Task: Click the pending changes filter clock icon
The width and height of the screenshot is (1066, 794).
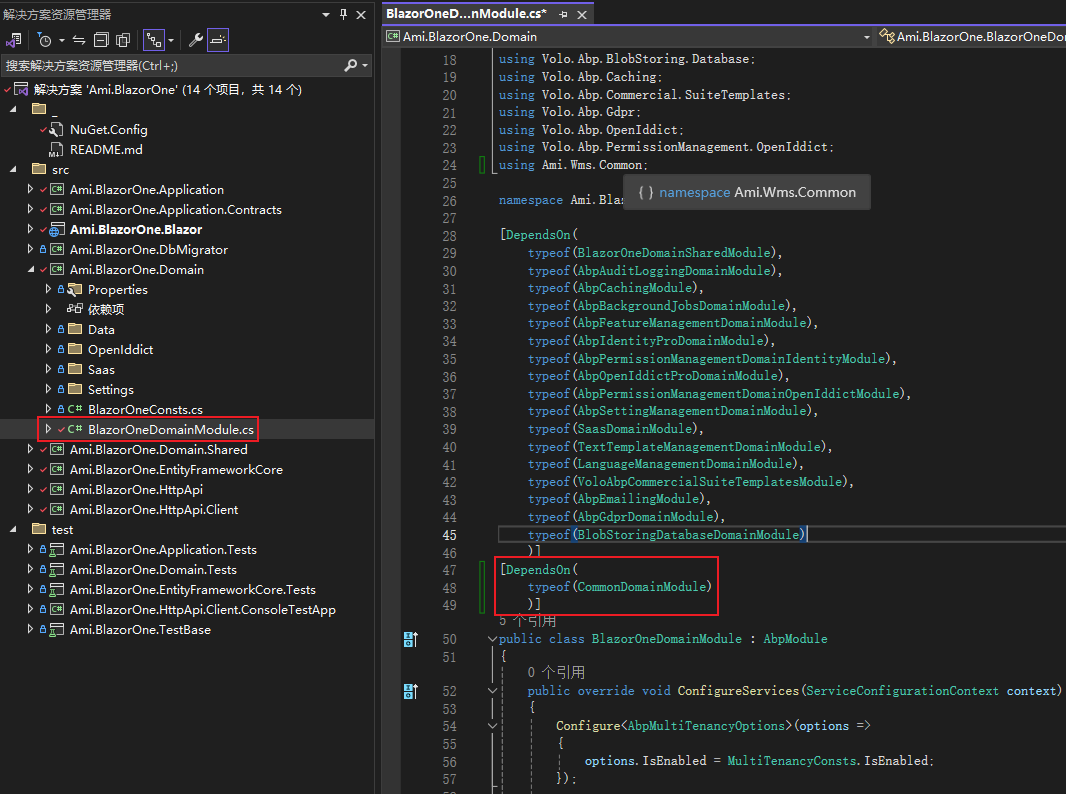Action: 45,40
